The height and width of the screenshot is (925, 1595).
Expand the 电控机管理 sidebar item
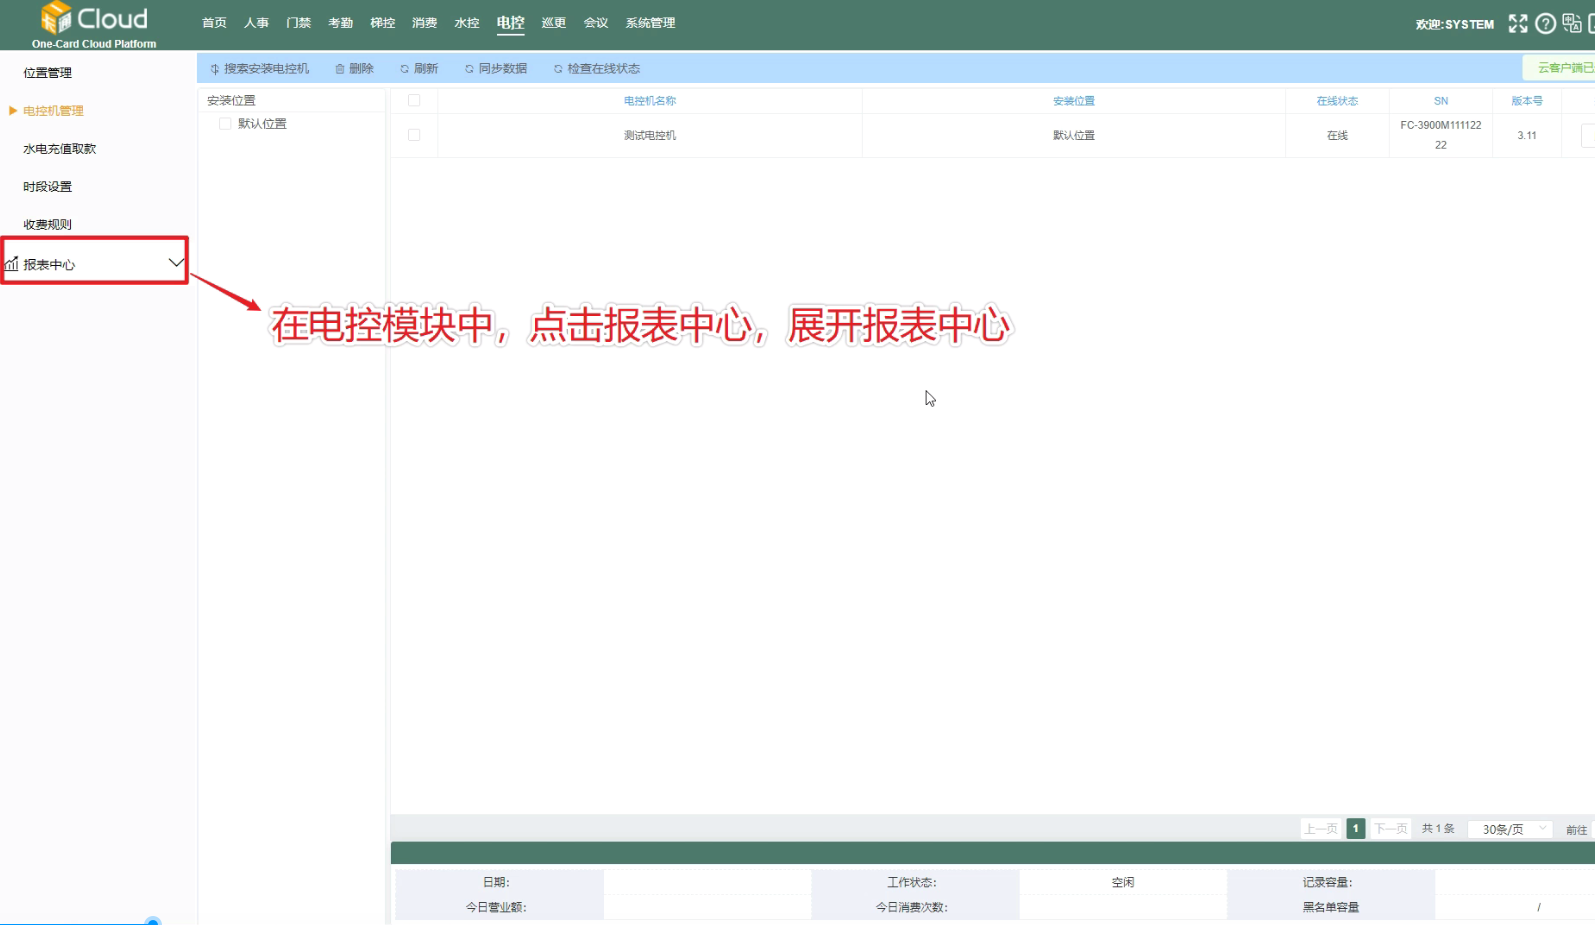point(53,111)
